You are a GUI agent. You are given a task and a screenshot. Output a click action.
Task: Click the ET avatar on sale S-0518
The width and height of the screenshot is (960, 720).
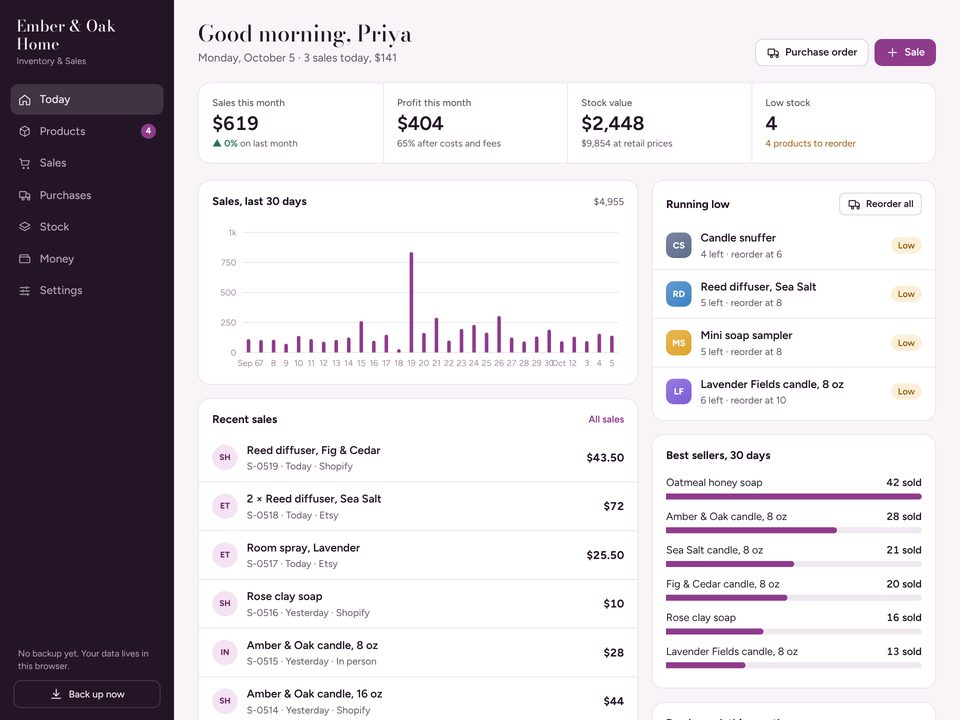click(225, 506)
